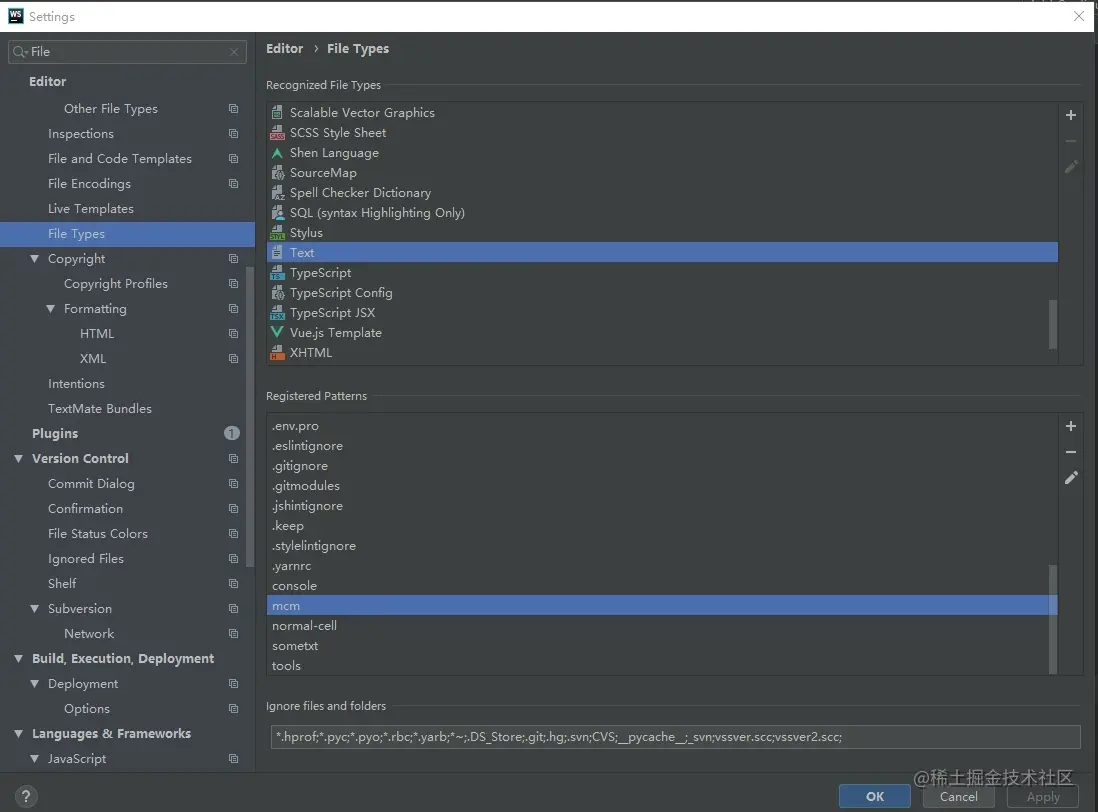Screen dimensions: 1098x812
Task: Click the TypeScript Config icon
Action: [x=278, y=293]
